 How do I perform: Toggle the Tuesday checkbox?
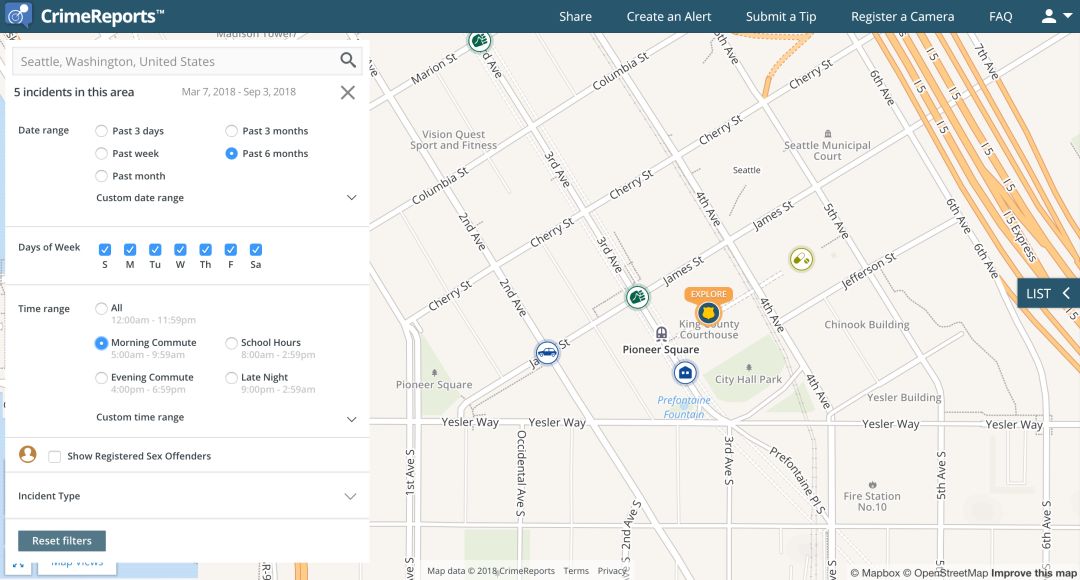point(155,249)
